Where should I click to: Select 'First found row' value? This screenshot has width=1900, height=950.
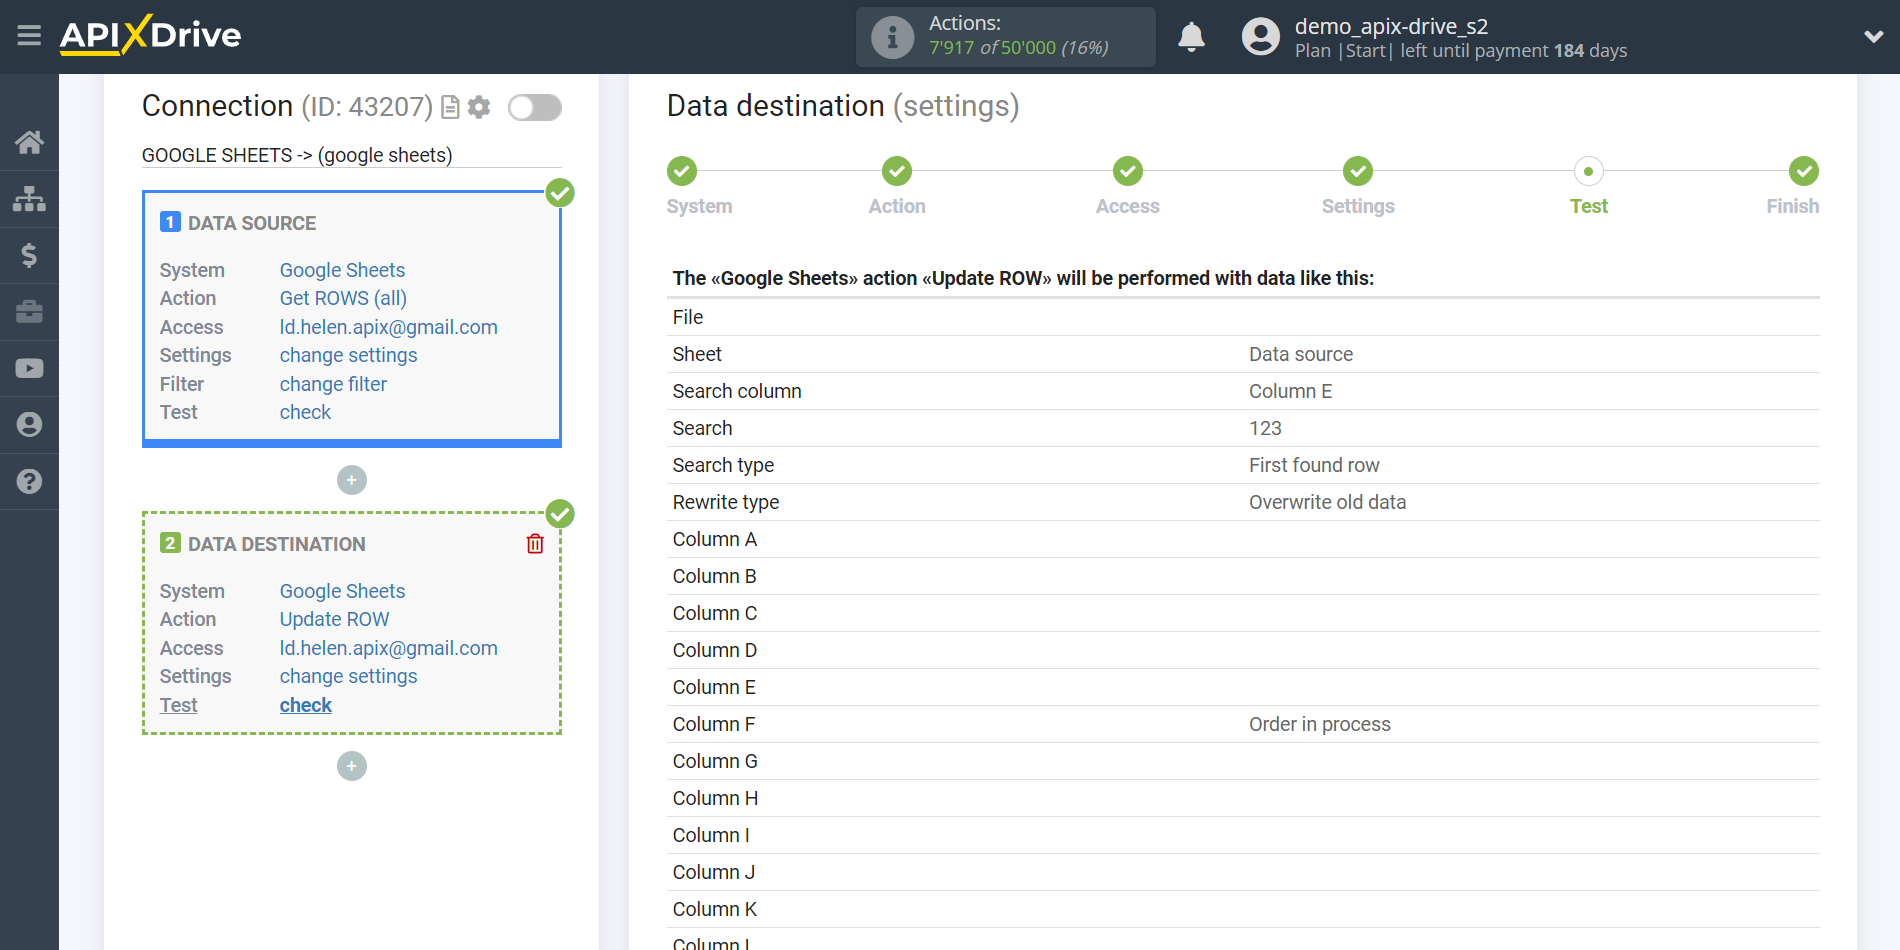[1313, 465]
